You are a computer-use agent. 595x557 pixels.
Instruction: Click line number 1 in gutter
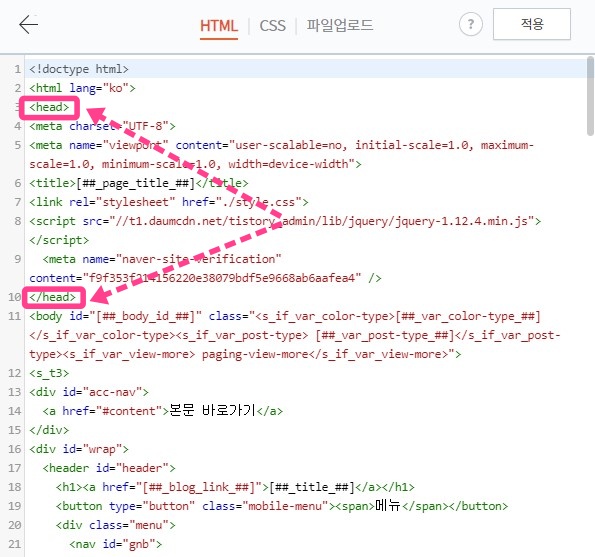17,69
